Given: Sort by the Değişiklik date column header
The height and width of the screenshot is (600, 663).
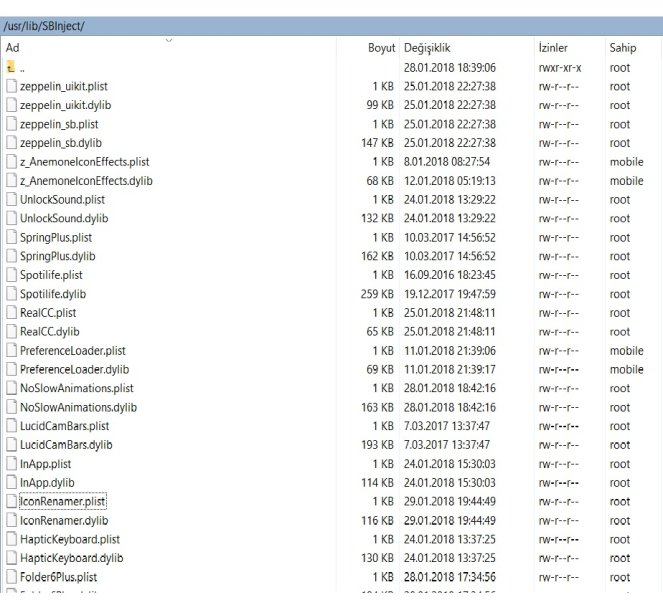Looking at the screenshot, I should click(428, 48).
